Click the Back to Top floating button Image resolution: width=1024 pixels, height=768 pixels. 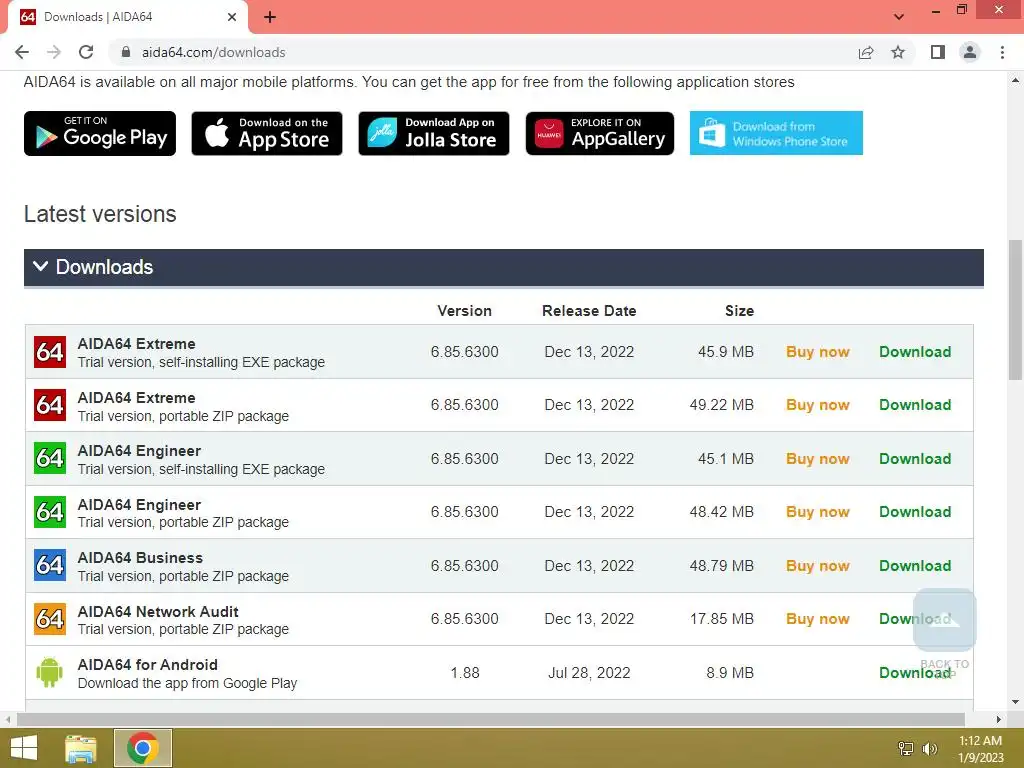(945, 620)
